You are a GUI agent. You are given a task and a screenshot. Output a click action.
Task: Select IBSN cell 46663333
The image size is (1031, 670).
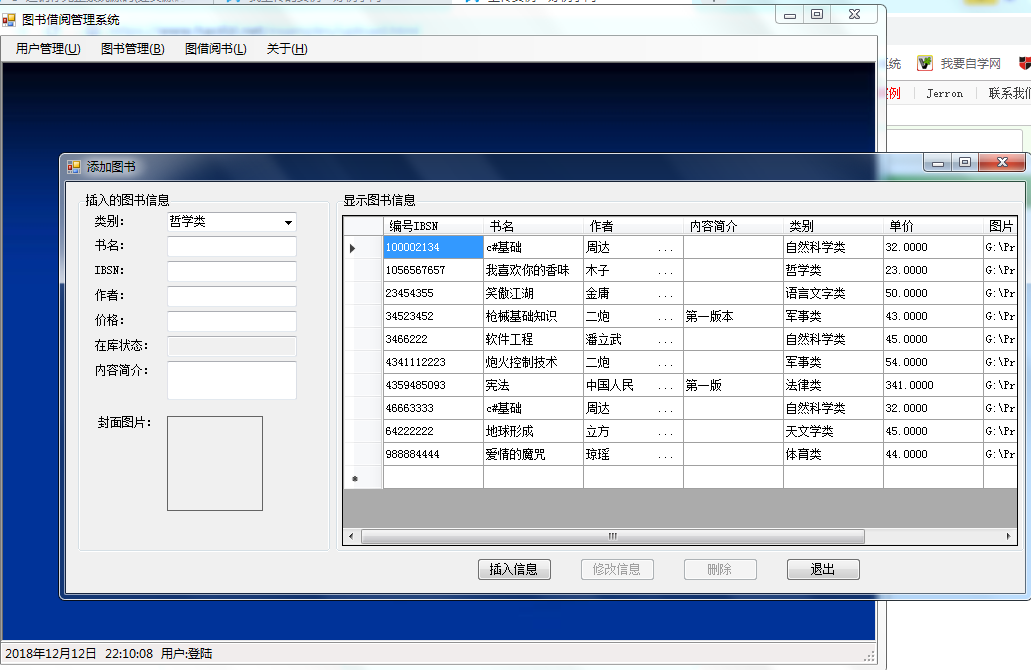click(433, 408)
